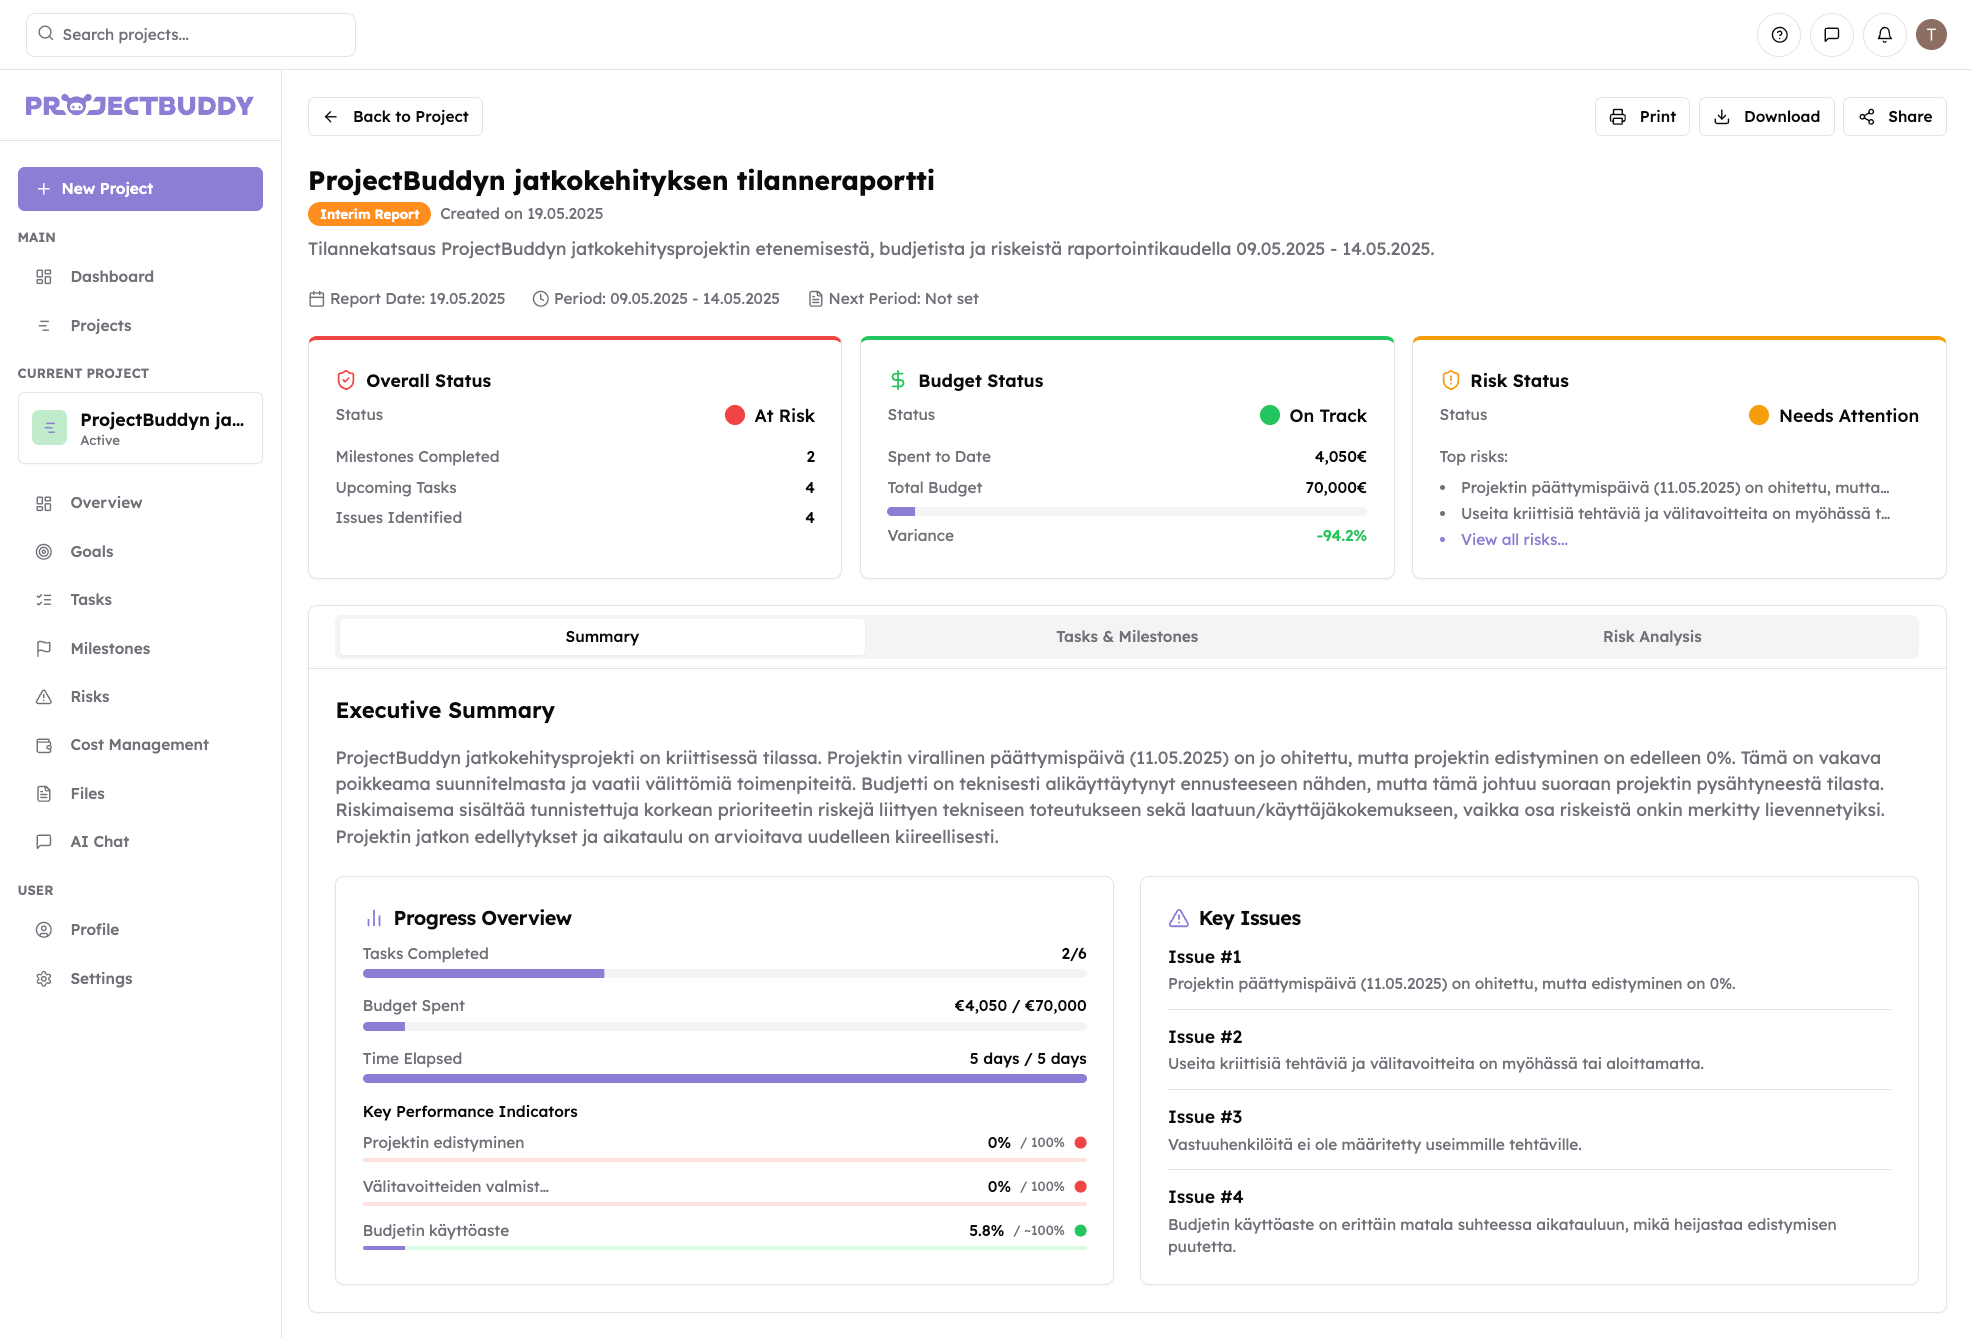Viewport: 1972px width, 1338px height.
Task: Click the Next Period: Not set text
Action: tap(903, 299)
